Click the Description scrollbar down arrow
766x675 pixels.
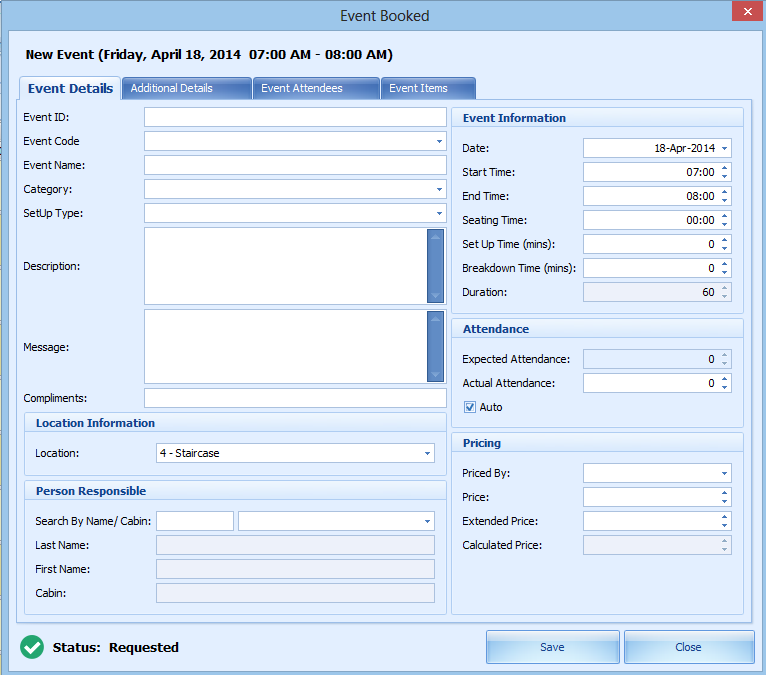click(x=435, y=295)
